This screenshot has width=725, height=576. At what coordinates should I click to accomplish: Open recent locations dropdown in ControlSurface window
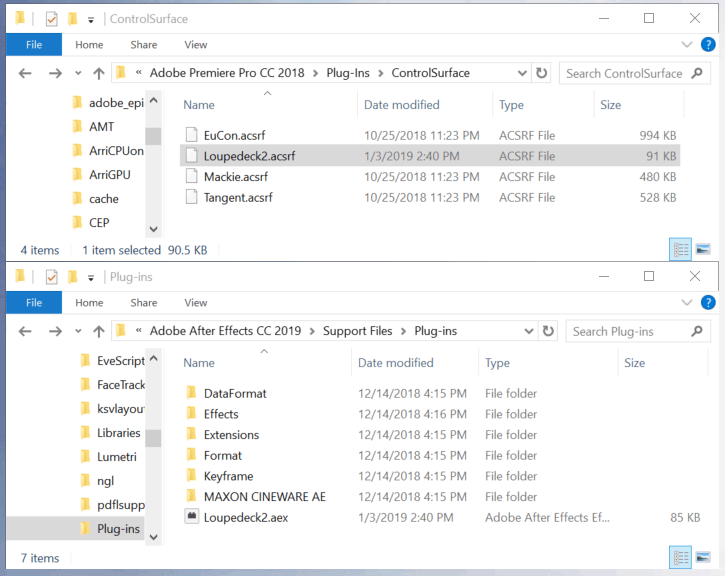pyautogui.click(x=78, y=73)
